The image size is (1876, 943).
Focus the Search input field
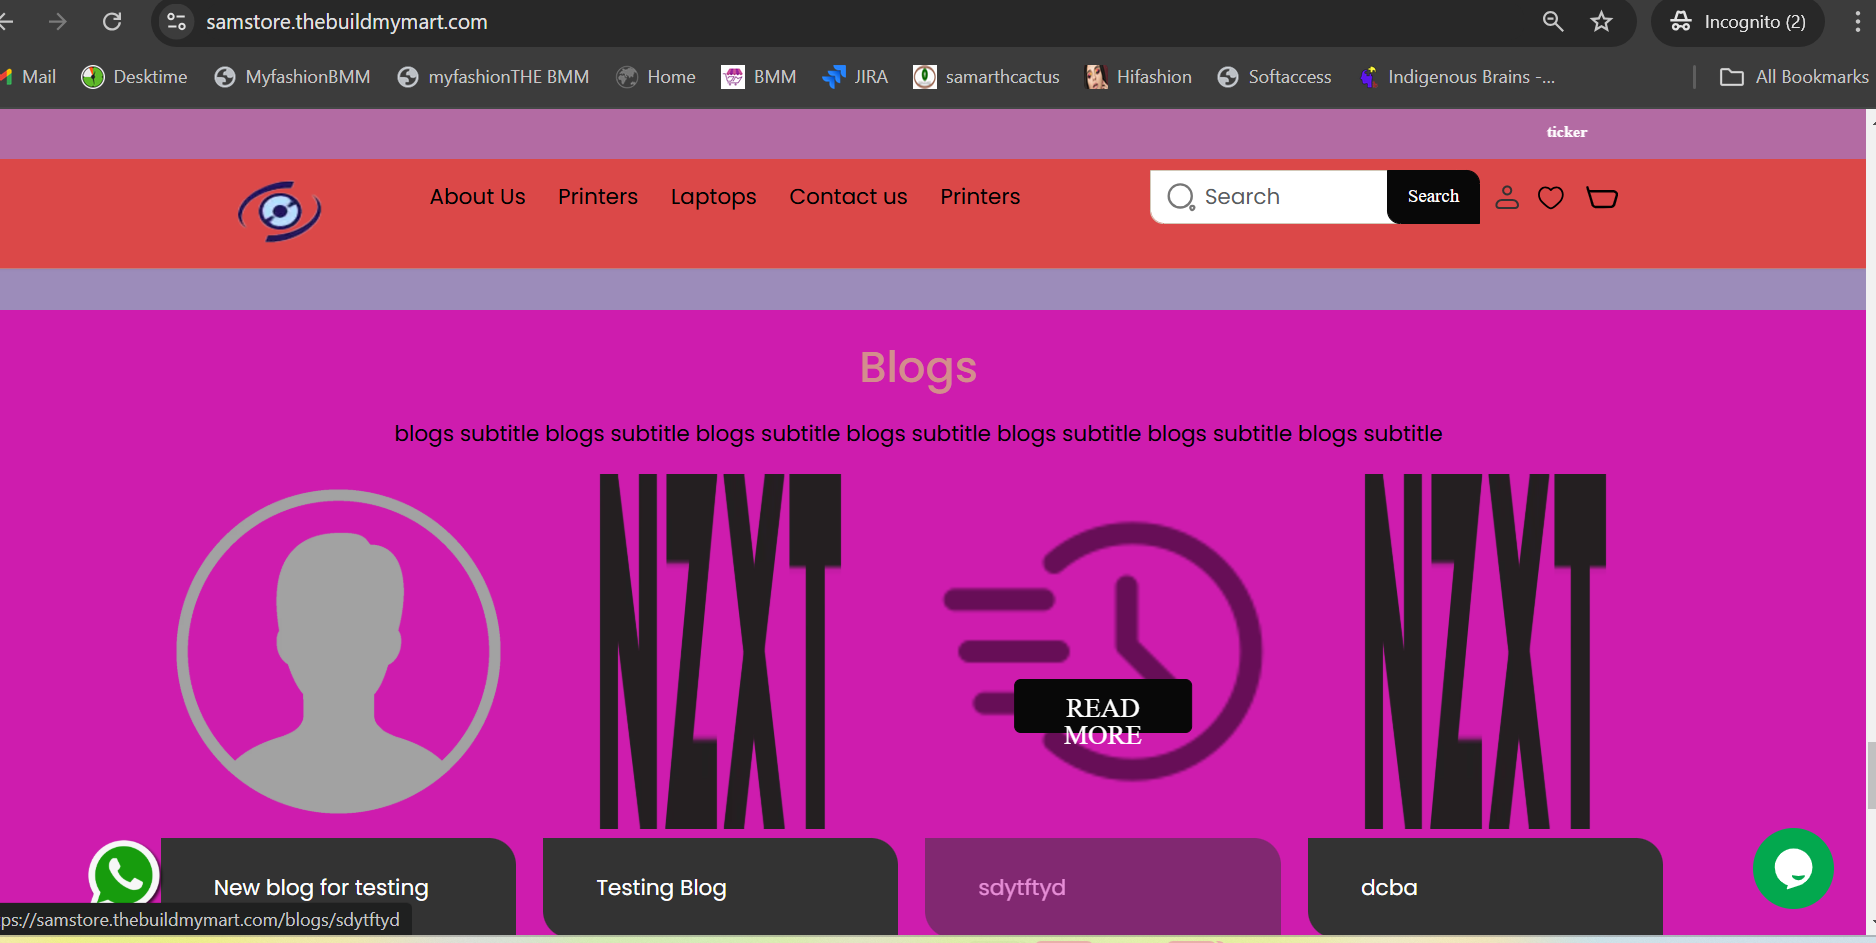pyautogui.click(x=1269, y=197)
